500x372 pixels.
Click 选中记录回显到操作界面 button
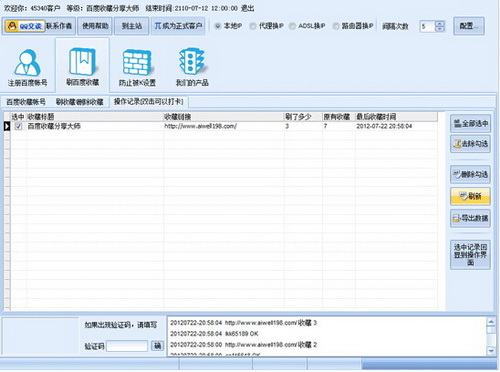tap(470, 255)
